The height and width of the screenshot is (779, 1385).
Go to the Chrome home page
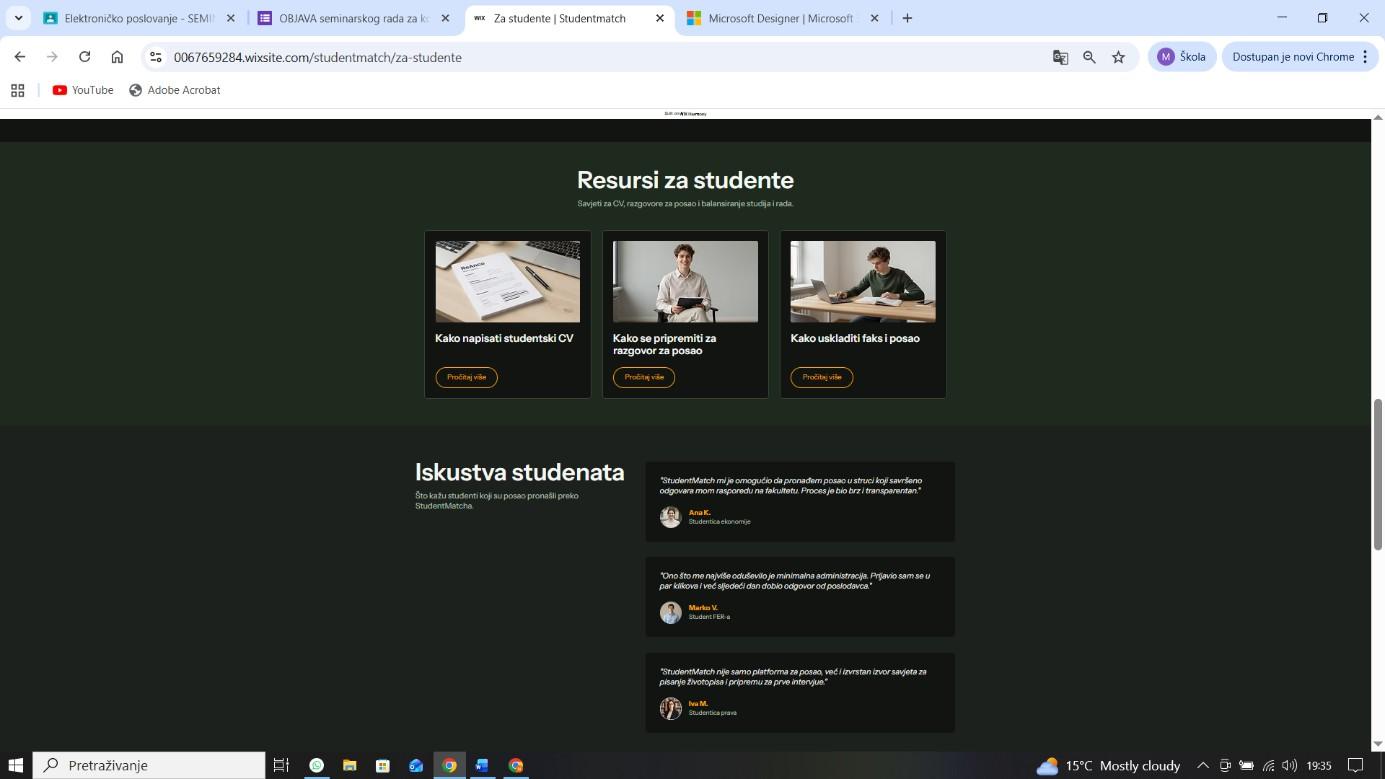(x=117, y=57)
